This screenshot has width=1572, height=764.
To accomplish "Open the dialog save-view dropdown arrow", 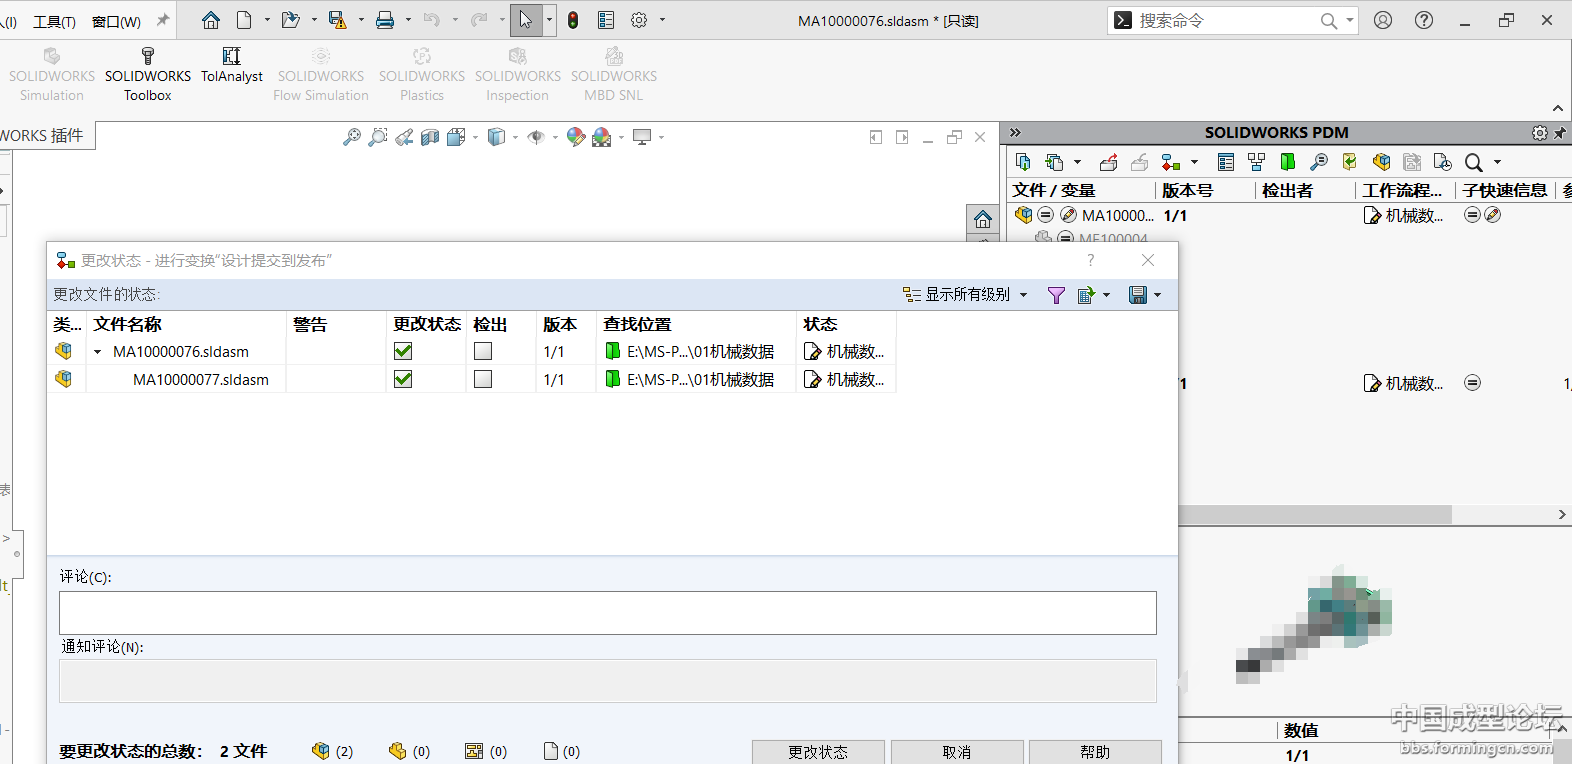I will [x=1157, y=295].
